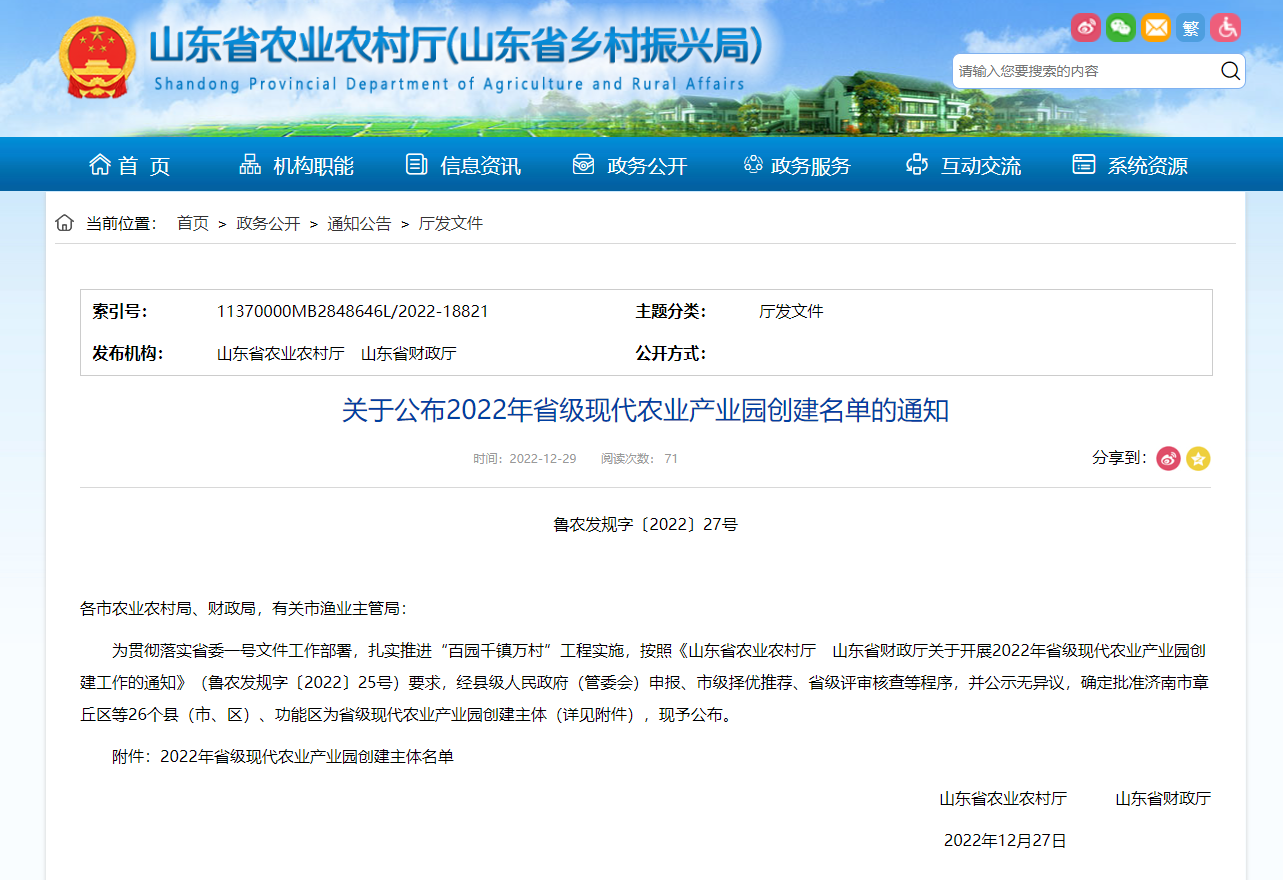Image resolution: width=1283 pixels, height=880 pixels.
Task: Click the 互动交流 icon in navbar
Action: 917,165
